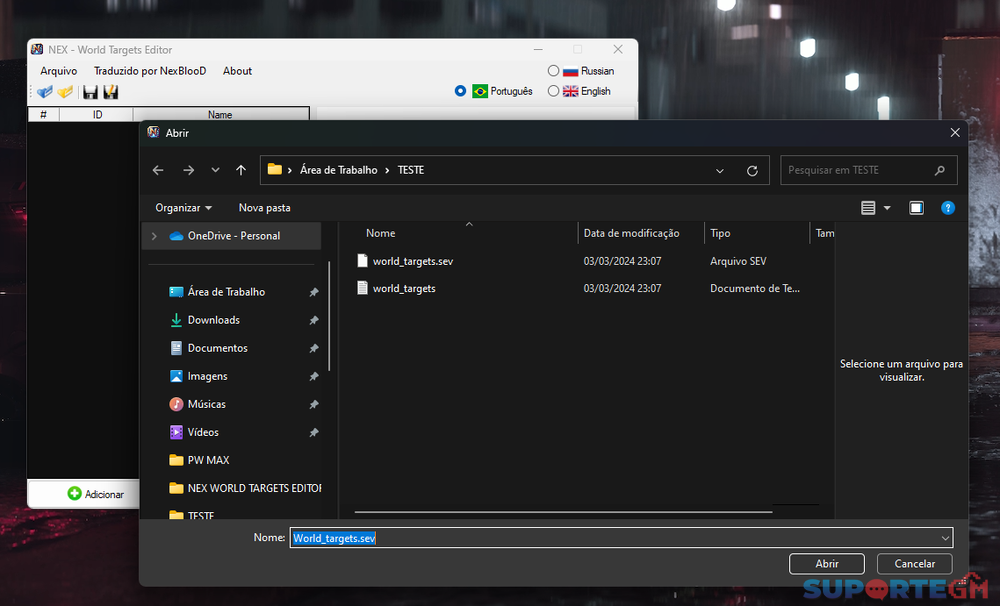Viewport: 1000px width, 606px height.
Task: Select the world_targets.sev file
Action: 412,261
